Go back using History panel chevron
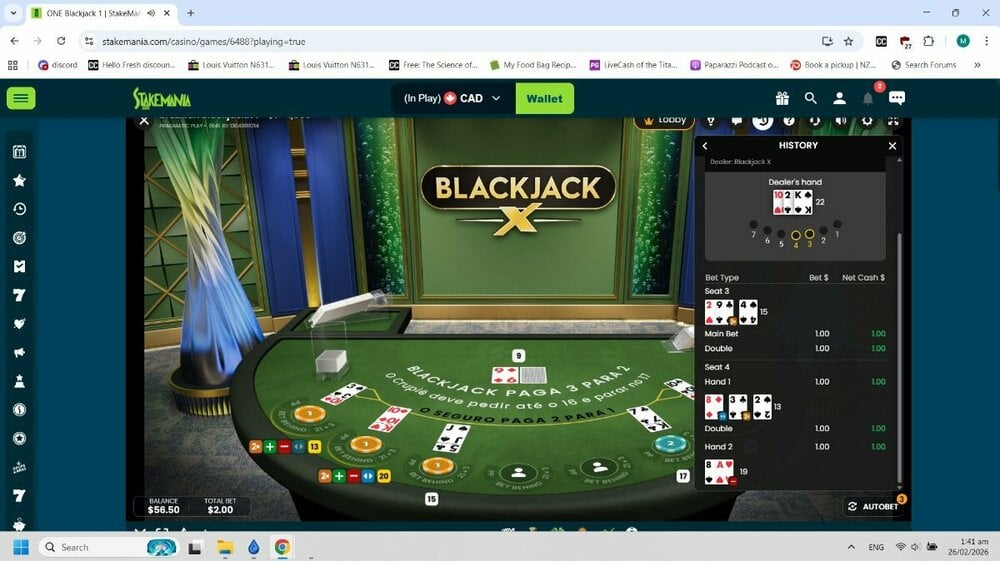The width and height of the screenshot is (1000, 561). point(705,146)
